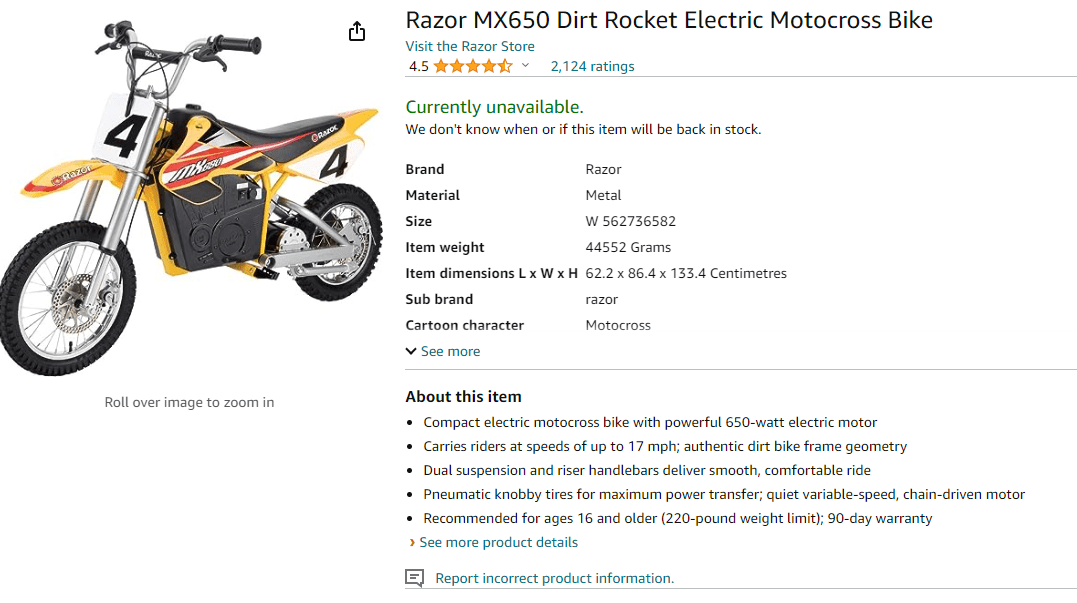Click the Size value 'W 562736582'
Viewport: 1077px width, 603px height.
click(631, 221)
